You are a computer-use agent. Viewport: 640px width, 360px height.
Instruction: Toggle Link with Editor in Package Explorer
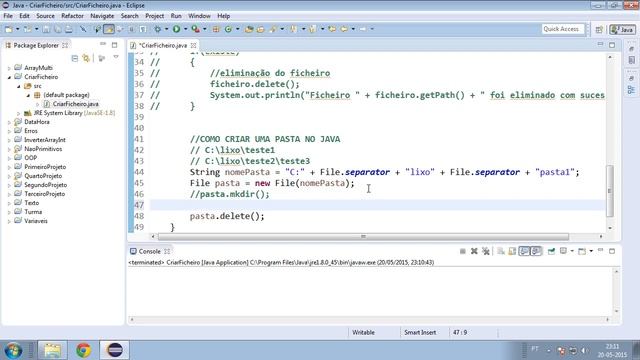86,58
